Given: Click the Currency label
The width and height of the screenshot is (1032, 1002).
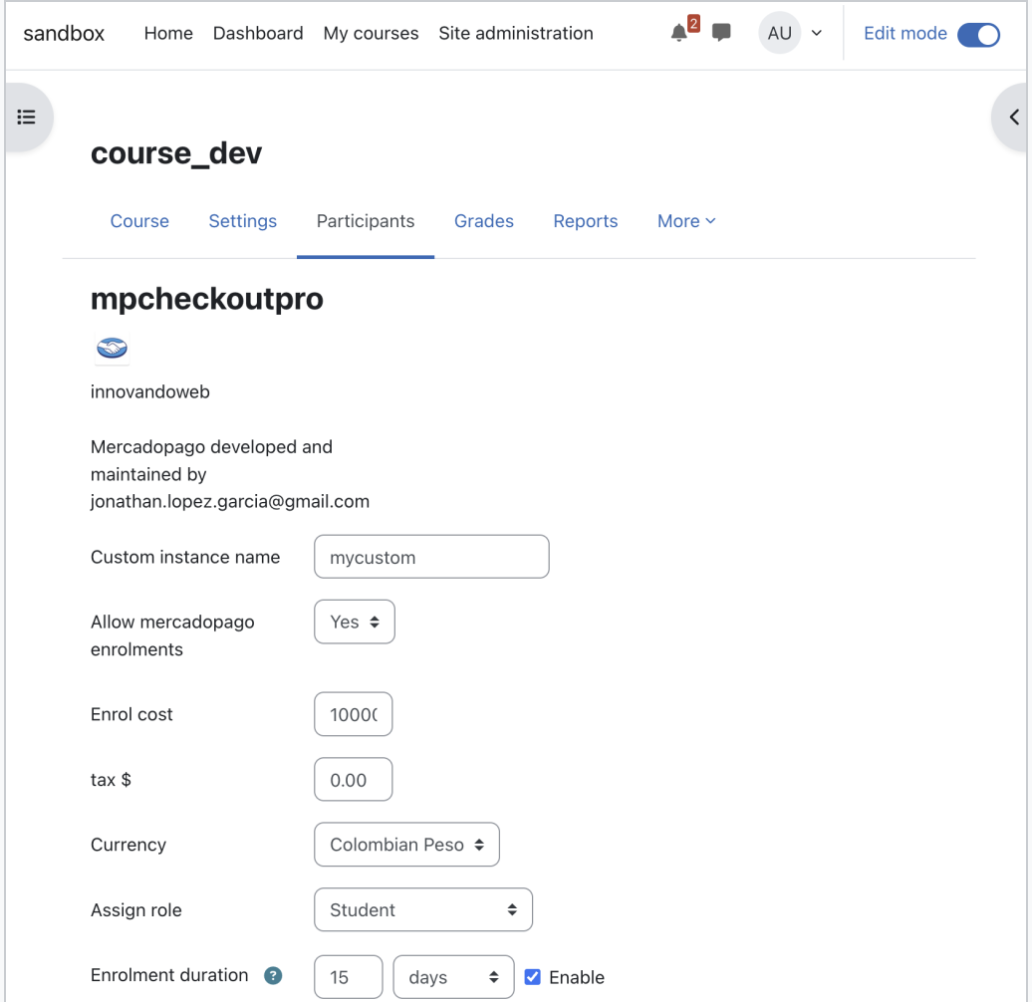Looking at the screenshot, I should [x=128, y=845].
